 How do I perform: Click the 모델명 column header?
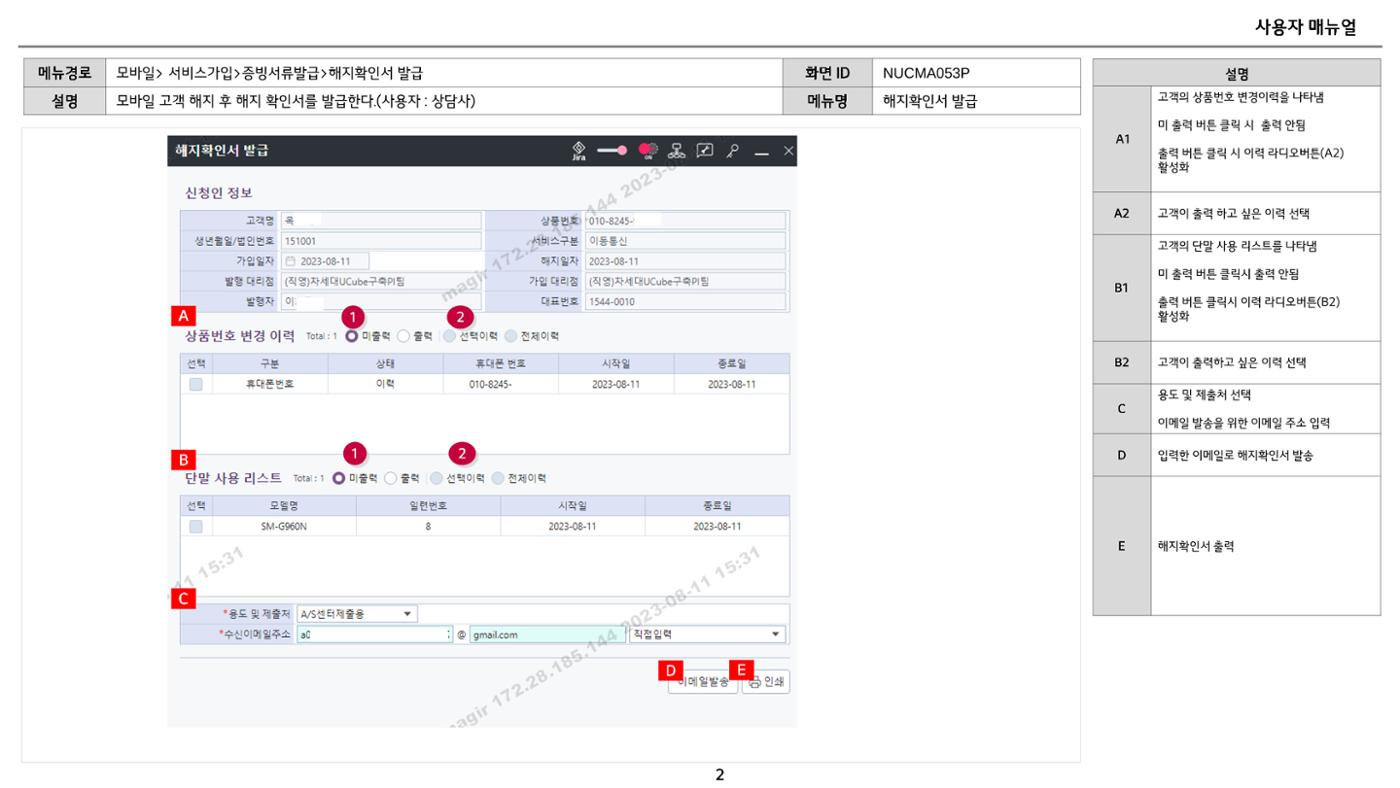[x=284, y=506]
